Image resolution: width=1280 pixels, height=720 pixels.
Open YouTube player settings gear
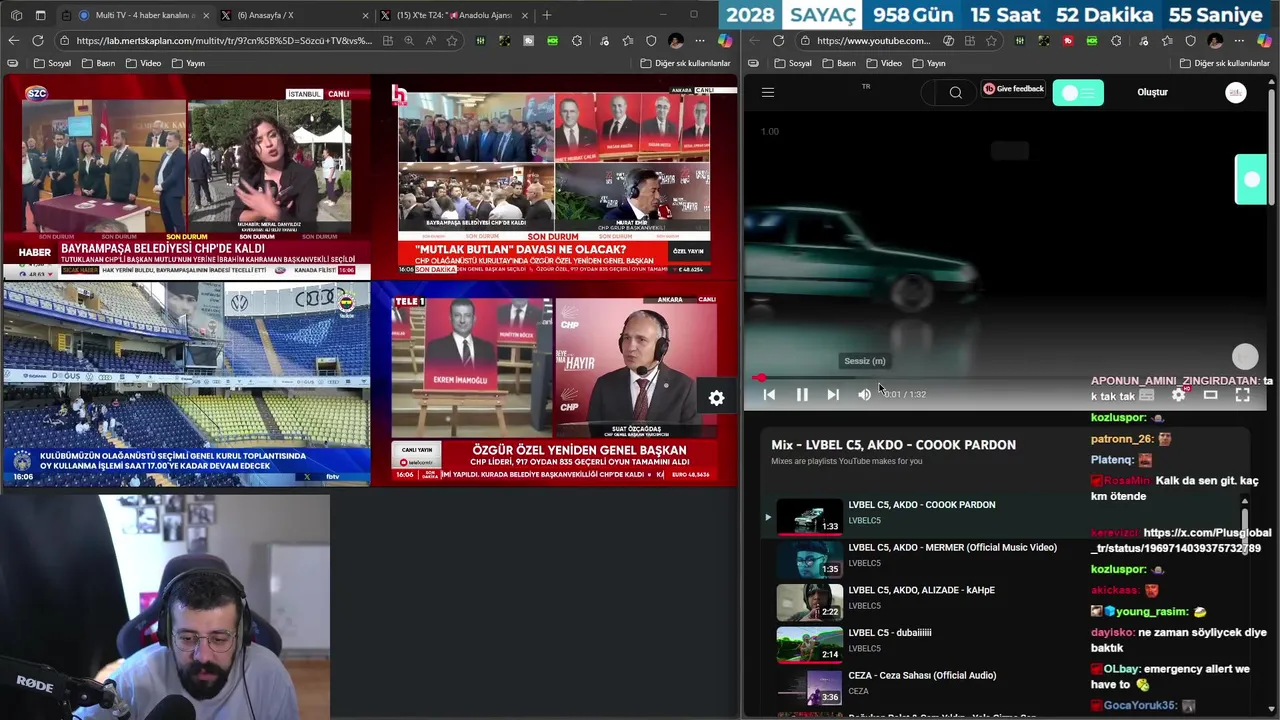tap(1178, 395)
